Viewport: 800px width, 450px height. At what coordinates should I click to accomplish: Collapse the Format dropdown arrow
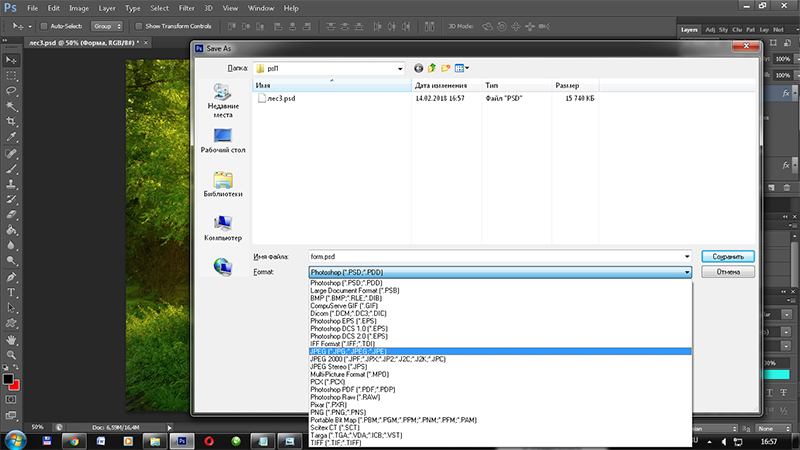tap(687, 272)
